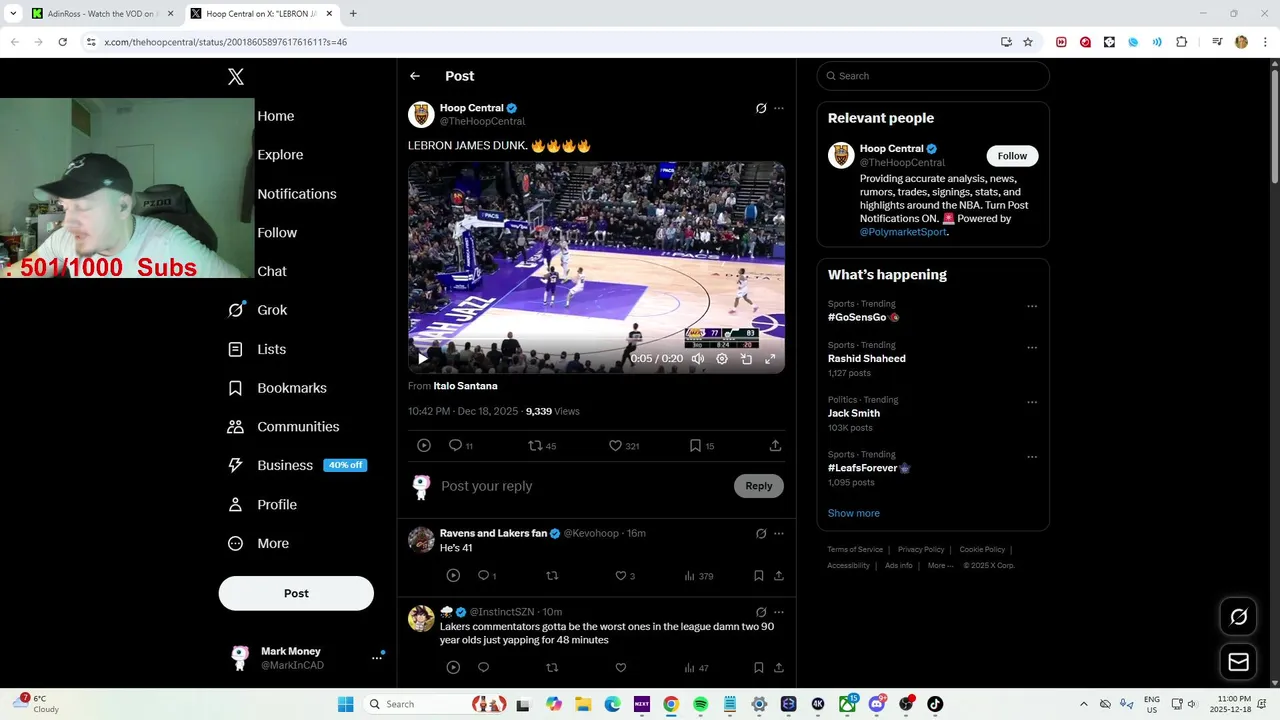The image size is (1280, 720).
Task: Repost the post with 45 reposts
Action: [542, 446]
